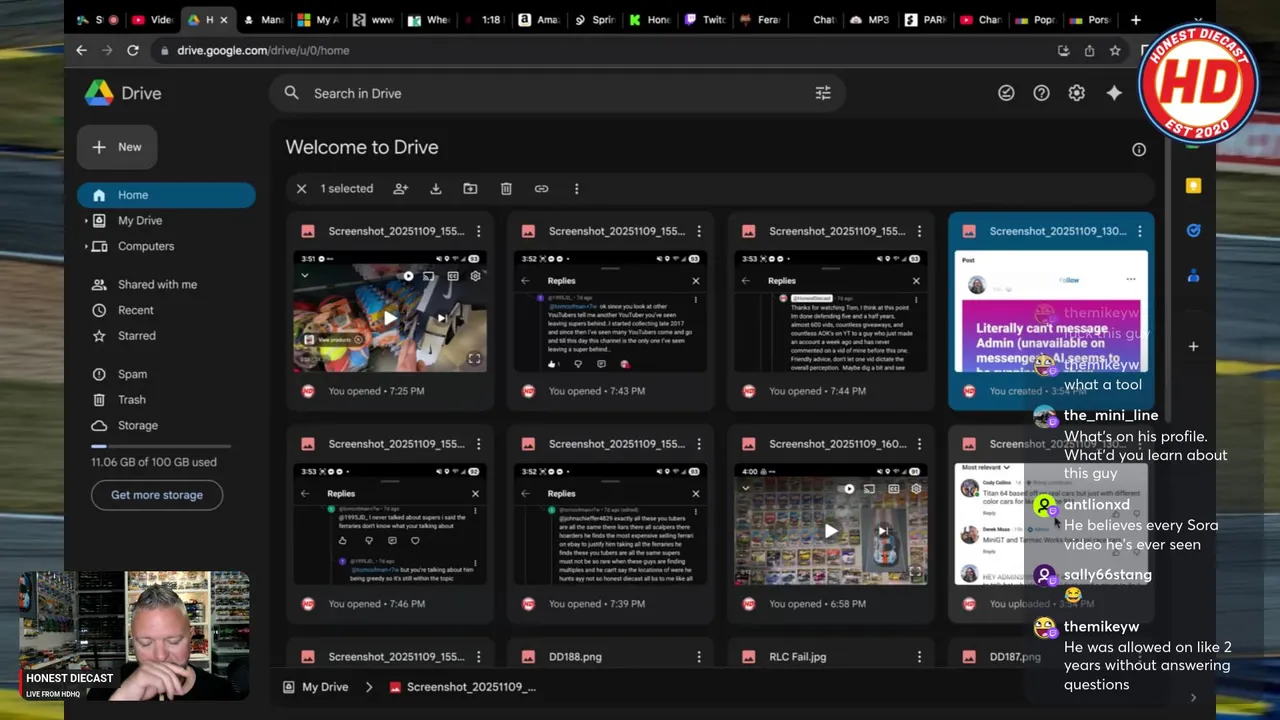Click the New button

click(x=117, y=147)
